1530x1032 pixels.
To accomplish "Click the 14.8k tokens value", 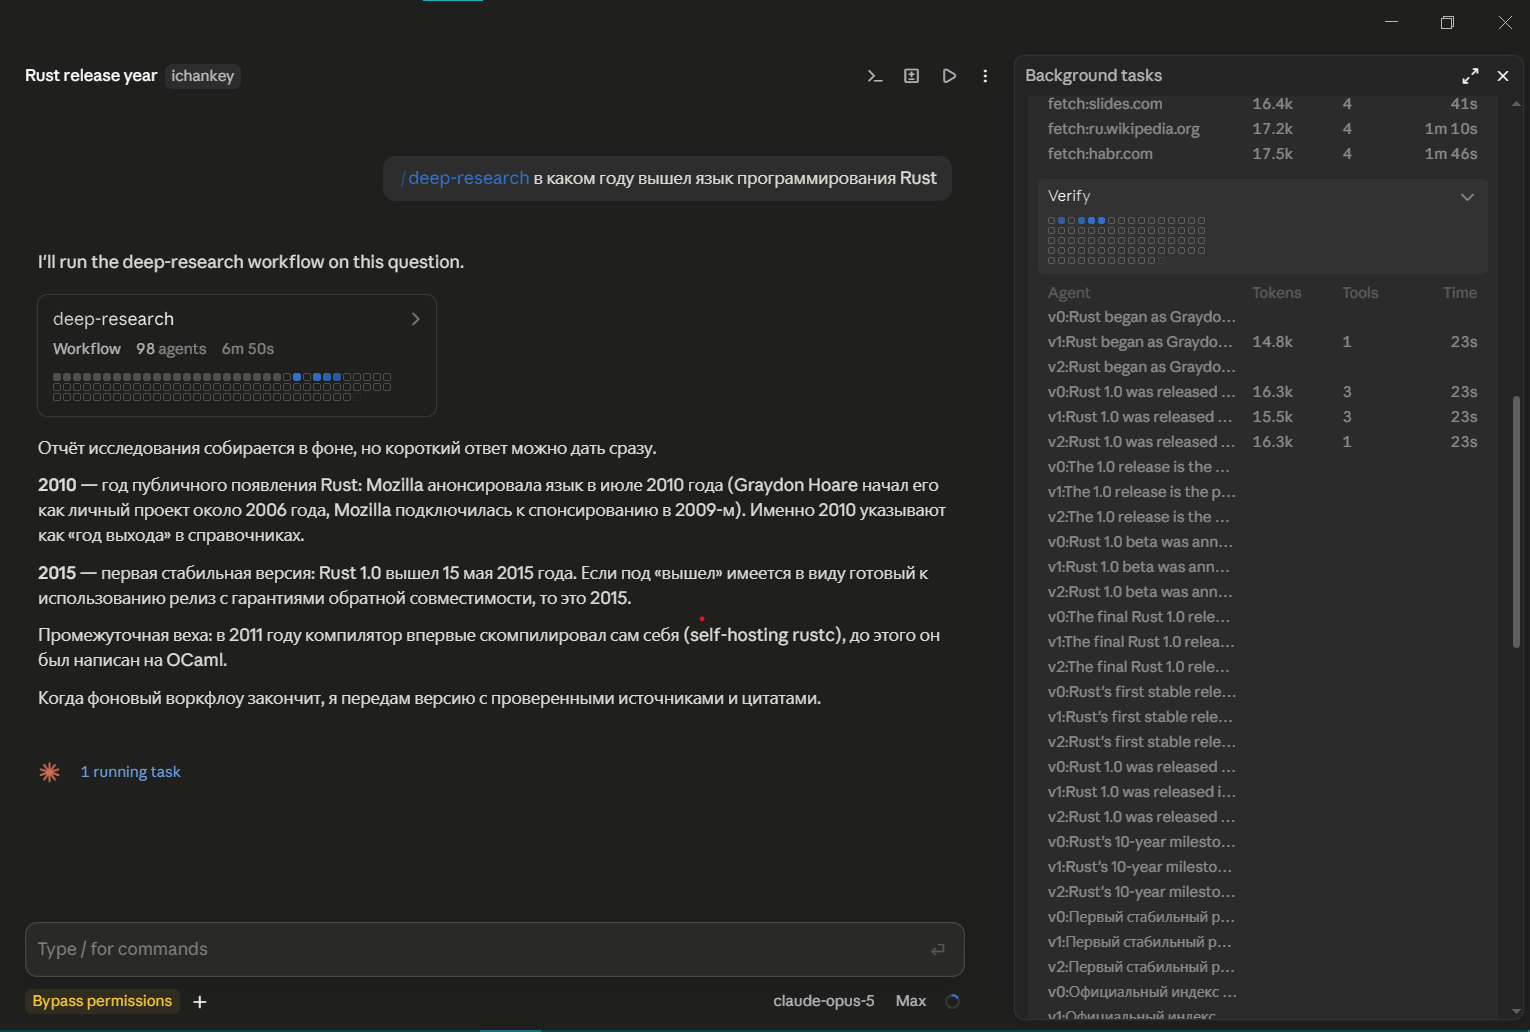I will [x=1272, y=342].
